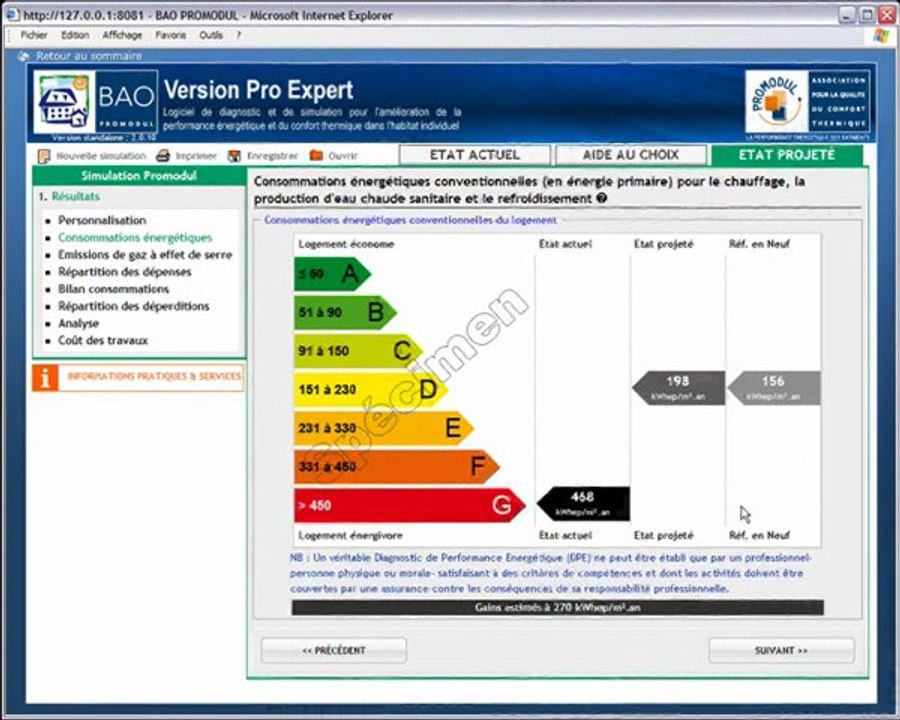Image resolution: width=900 pixels, height=720 pixels.
Task: Click the green A energy class arrow
Action: 332,274
